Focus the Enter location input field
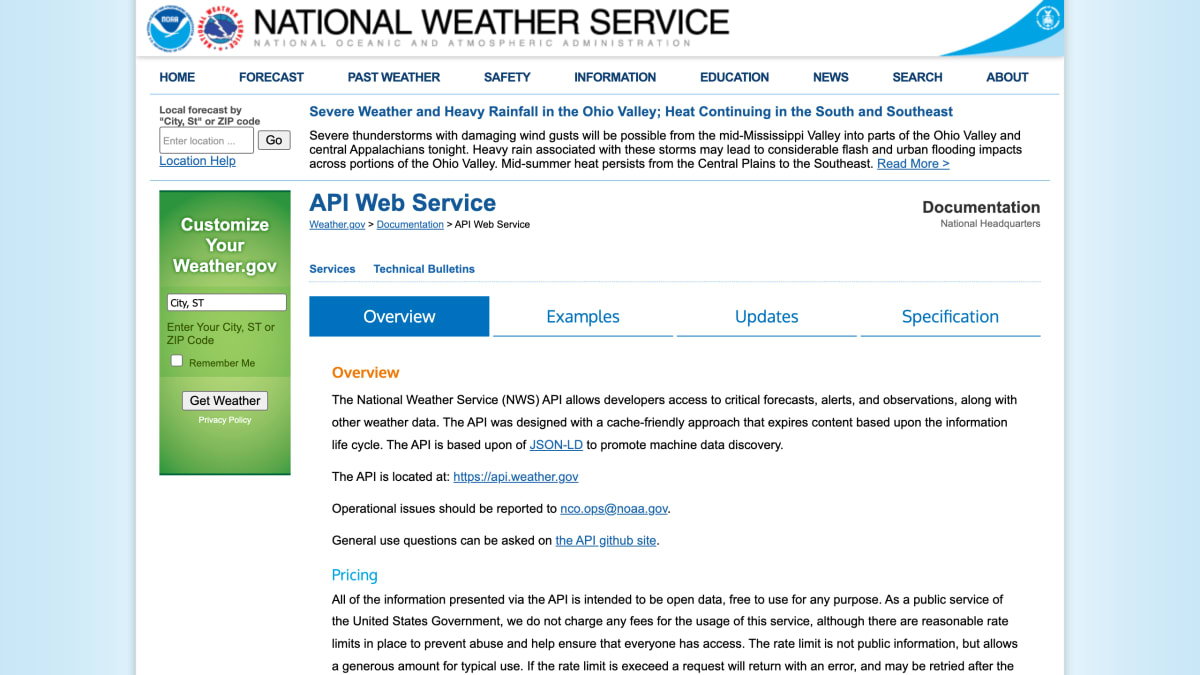Screen dimensions: 1200x675 206,141
